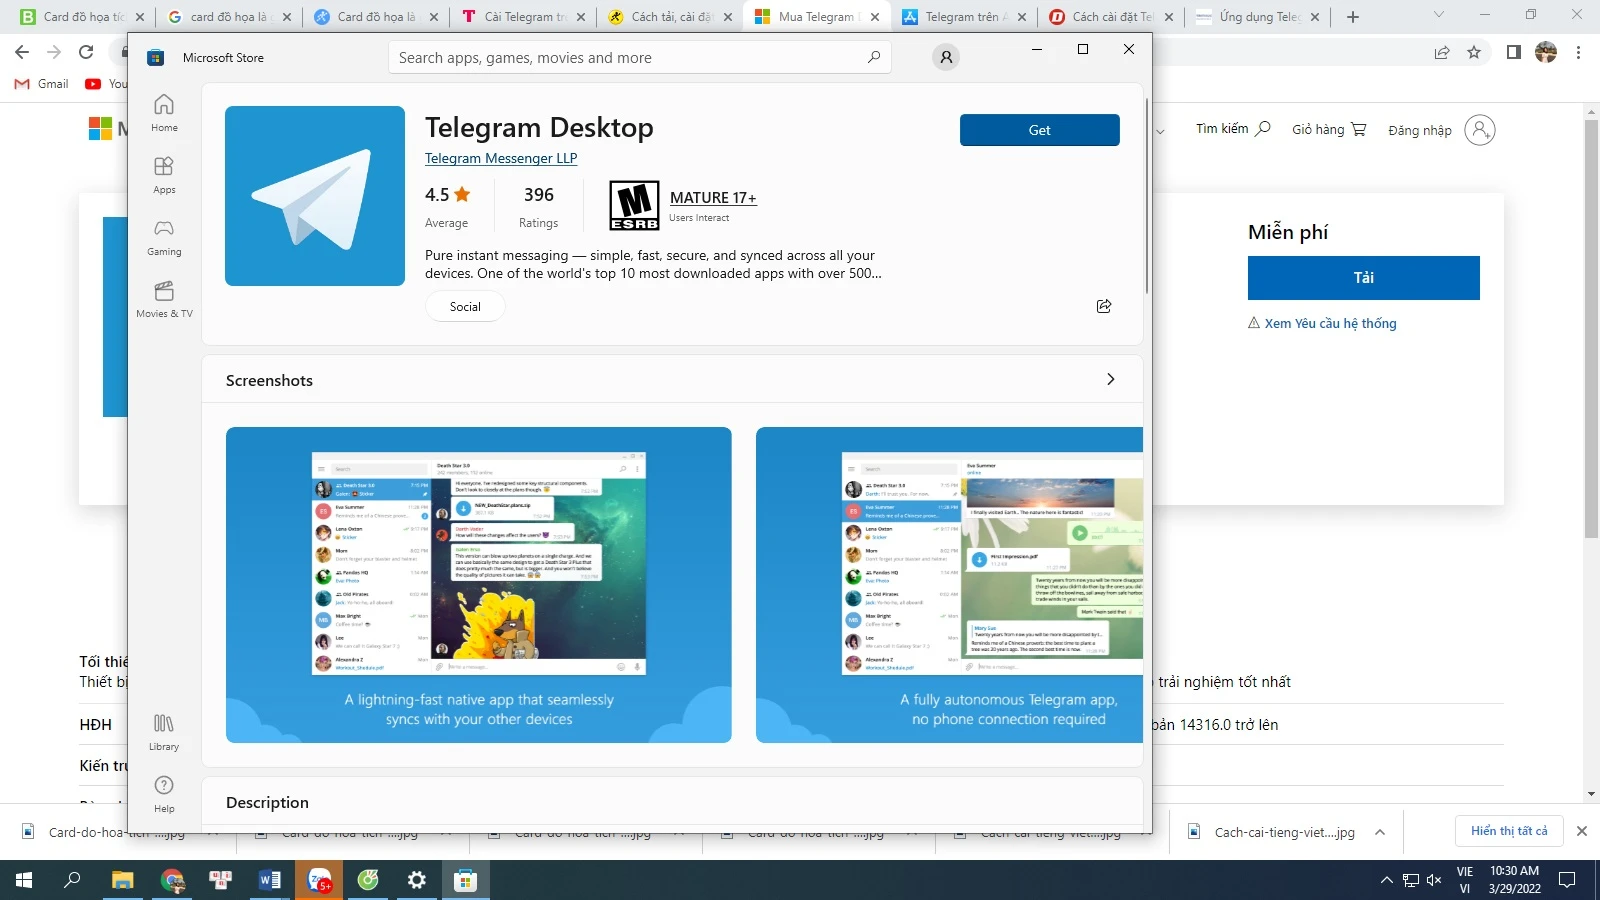This screenshot has height=900, width=1600.
Task: Click the Social category tag
Action: pos(465,307)
